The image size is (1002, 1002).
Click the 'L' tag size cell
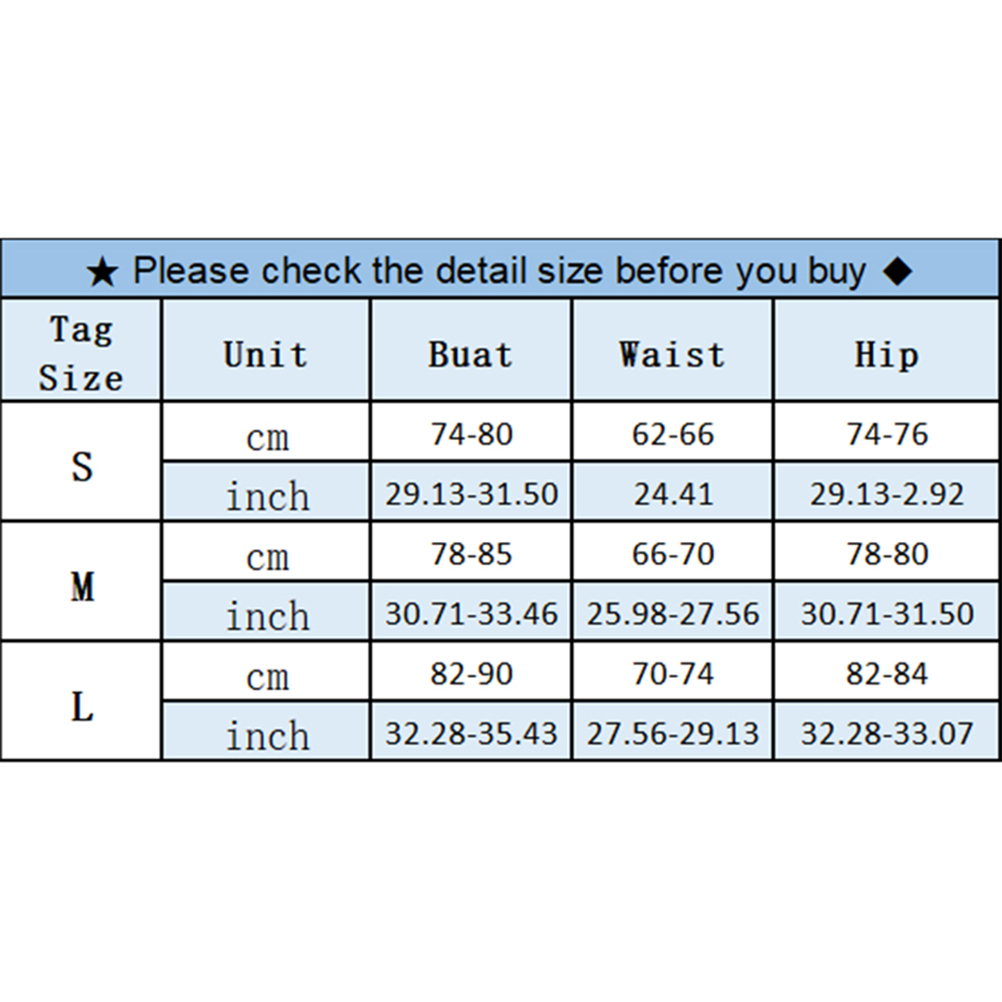pyautogui.click(x=82, y=706)
